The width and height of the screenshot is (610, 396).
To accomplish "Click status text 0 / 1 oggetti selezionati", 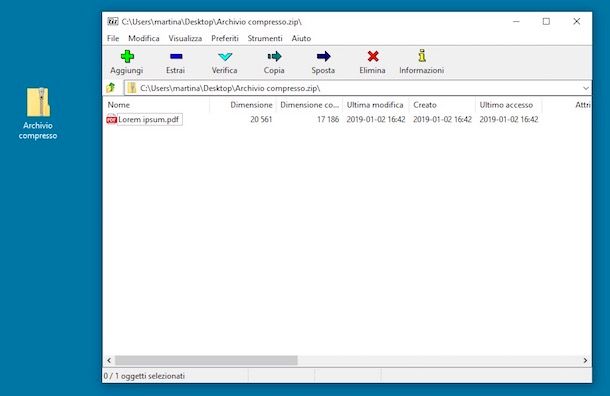I will [x=144, y=376].
